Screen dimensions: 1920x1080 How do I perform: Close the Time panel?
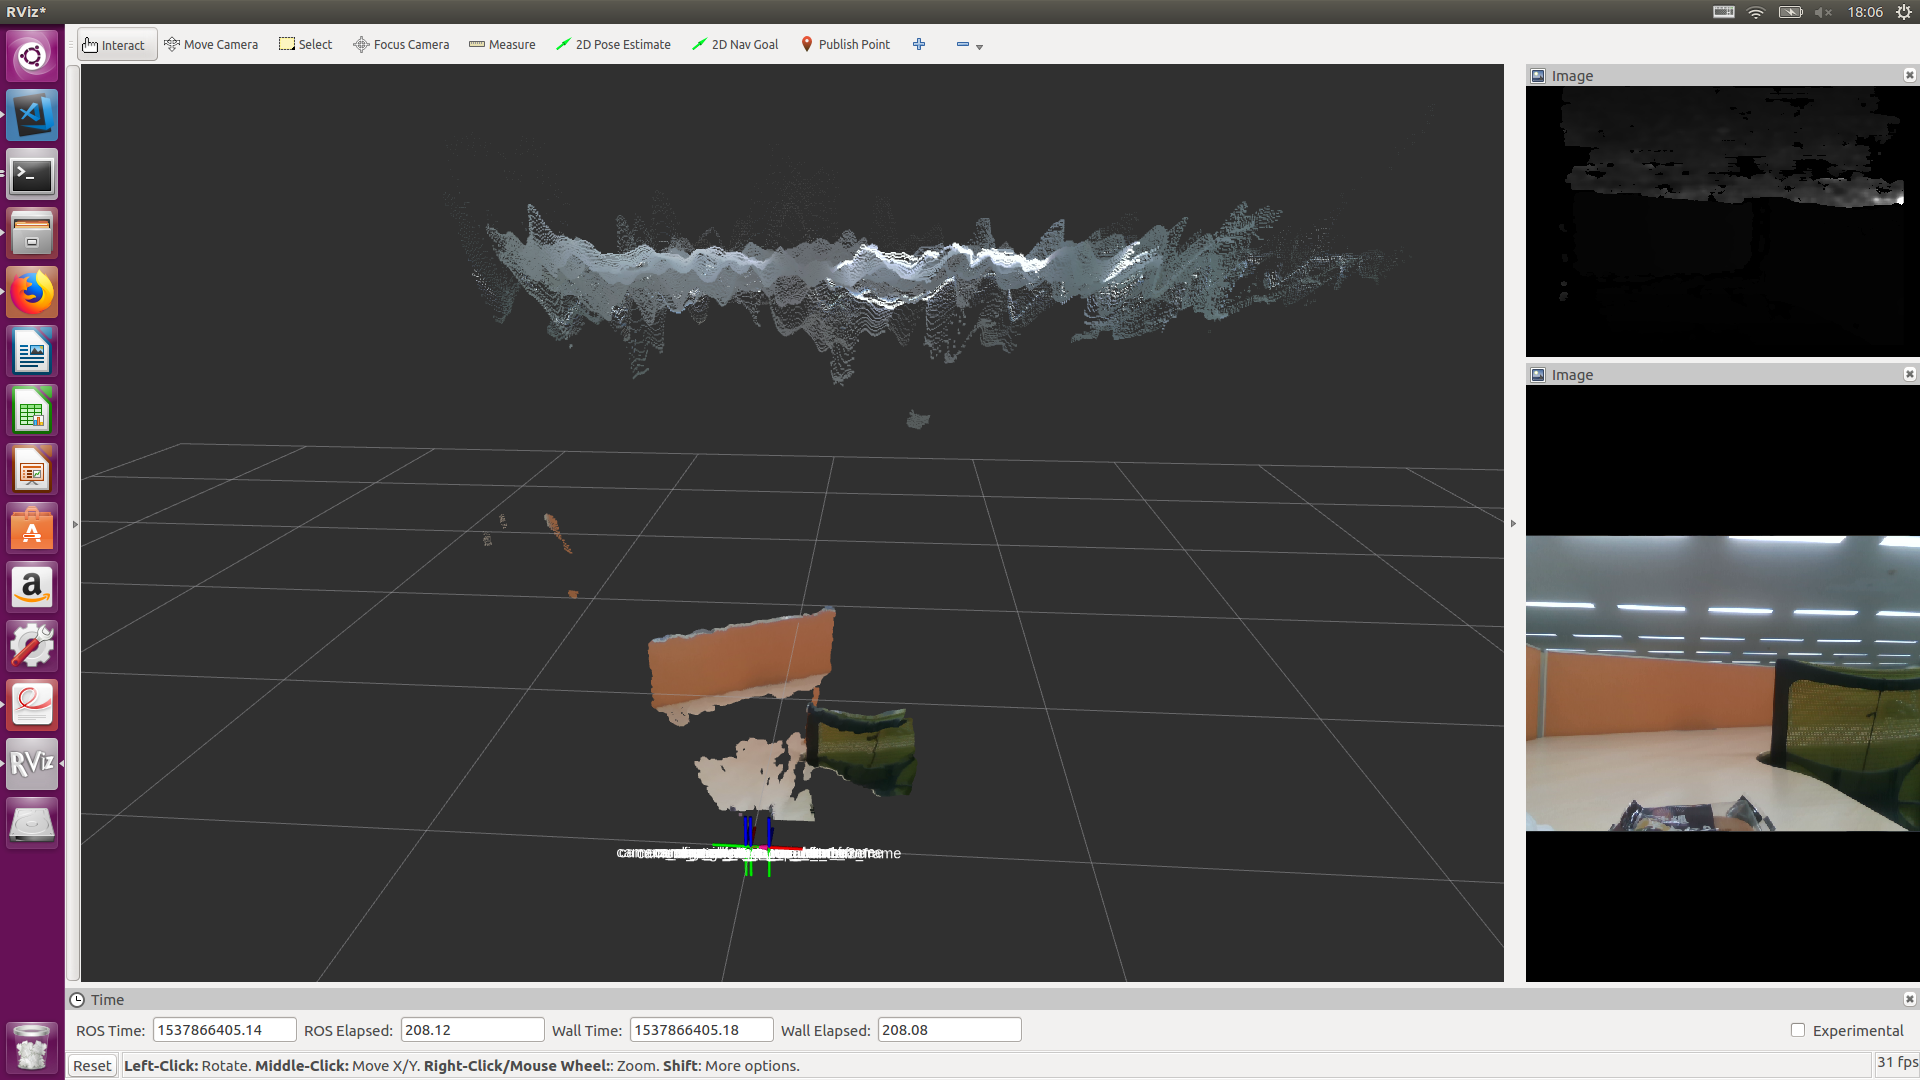[1909, 999]
